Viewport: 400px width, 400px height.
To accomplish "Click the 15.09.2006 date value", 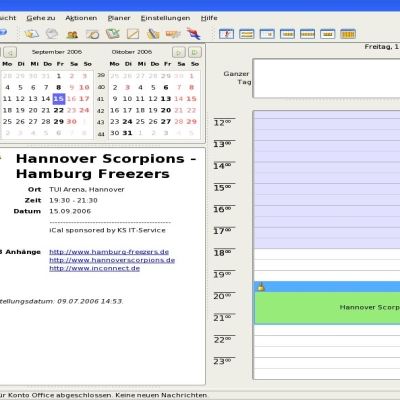I will point(70,211).
